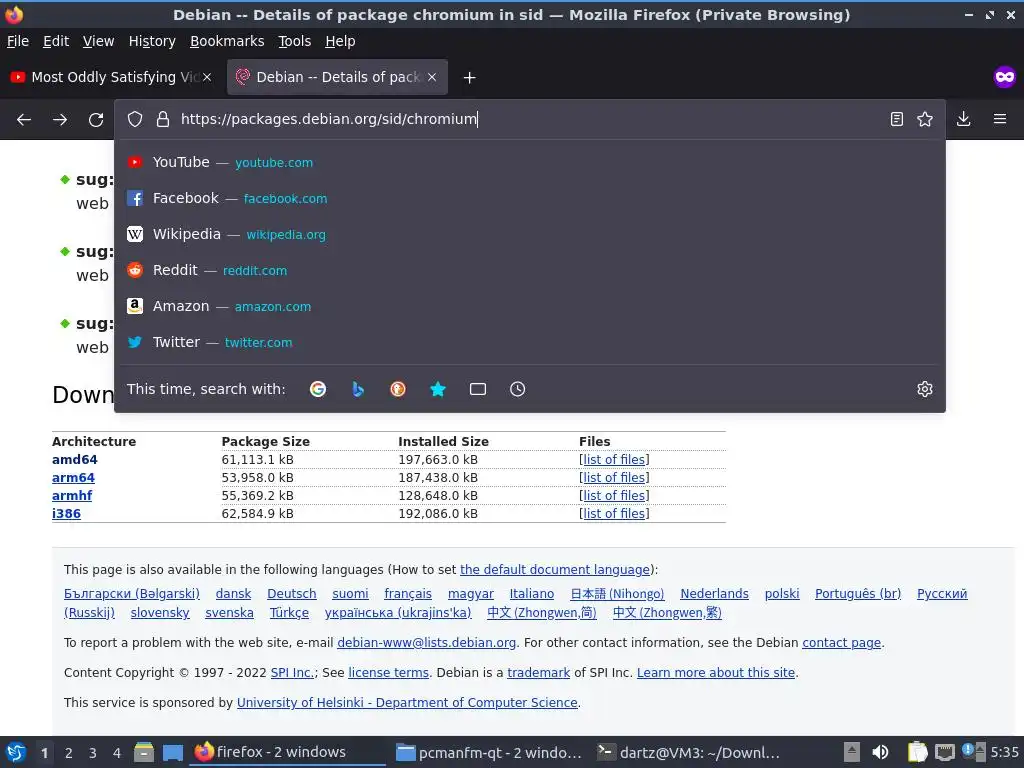Choose Twitter suggestion in the dropdown

pos(530,342)
